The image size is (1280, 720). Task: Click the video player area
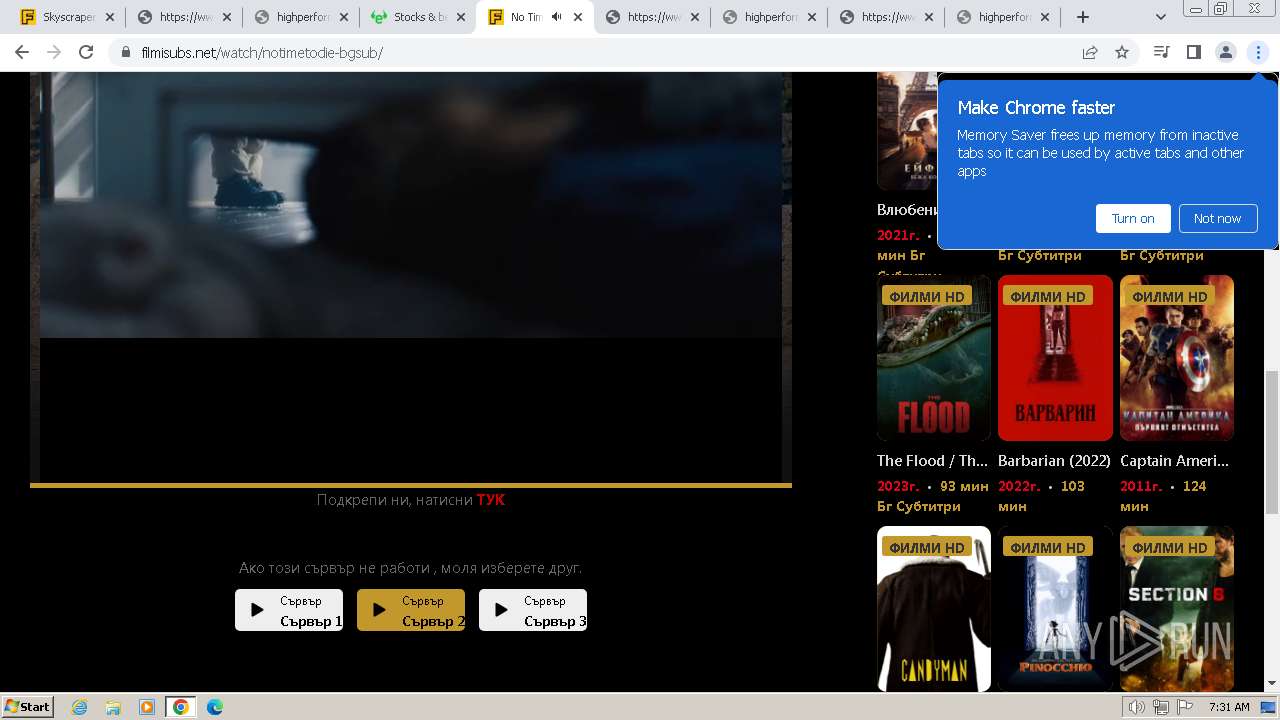point(411,277)
